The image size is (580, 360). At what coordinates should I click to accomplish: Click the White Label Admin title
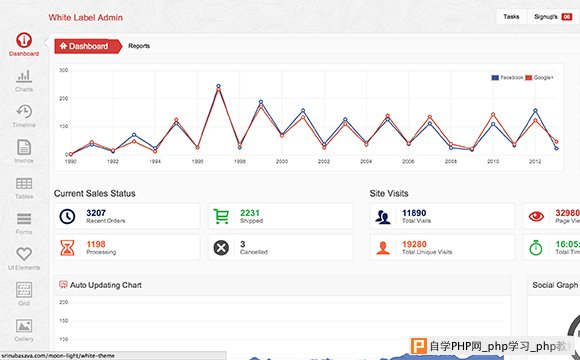click(x=85, y=17)
